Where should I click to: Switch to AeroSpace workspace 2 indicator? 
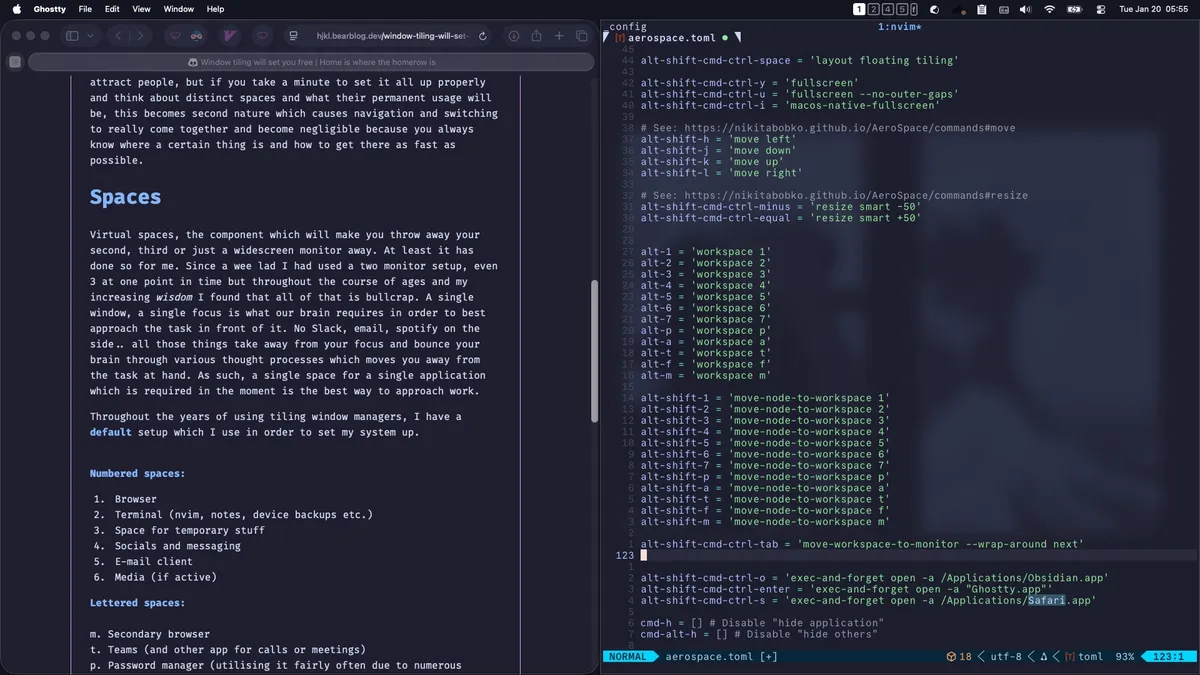(873, 9)
